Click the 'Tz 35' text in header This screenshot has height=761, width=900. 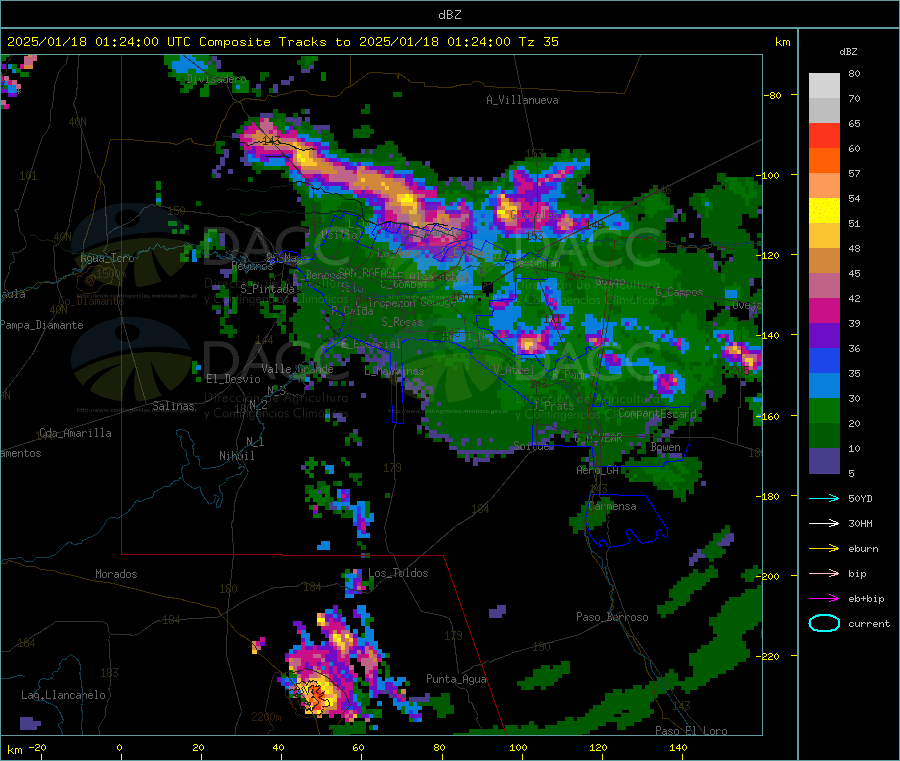click(x=538, y=42)
